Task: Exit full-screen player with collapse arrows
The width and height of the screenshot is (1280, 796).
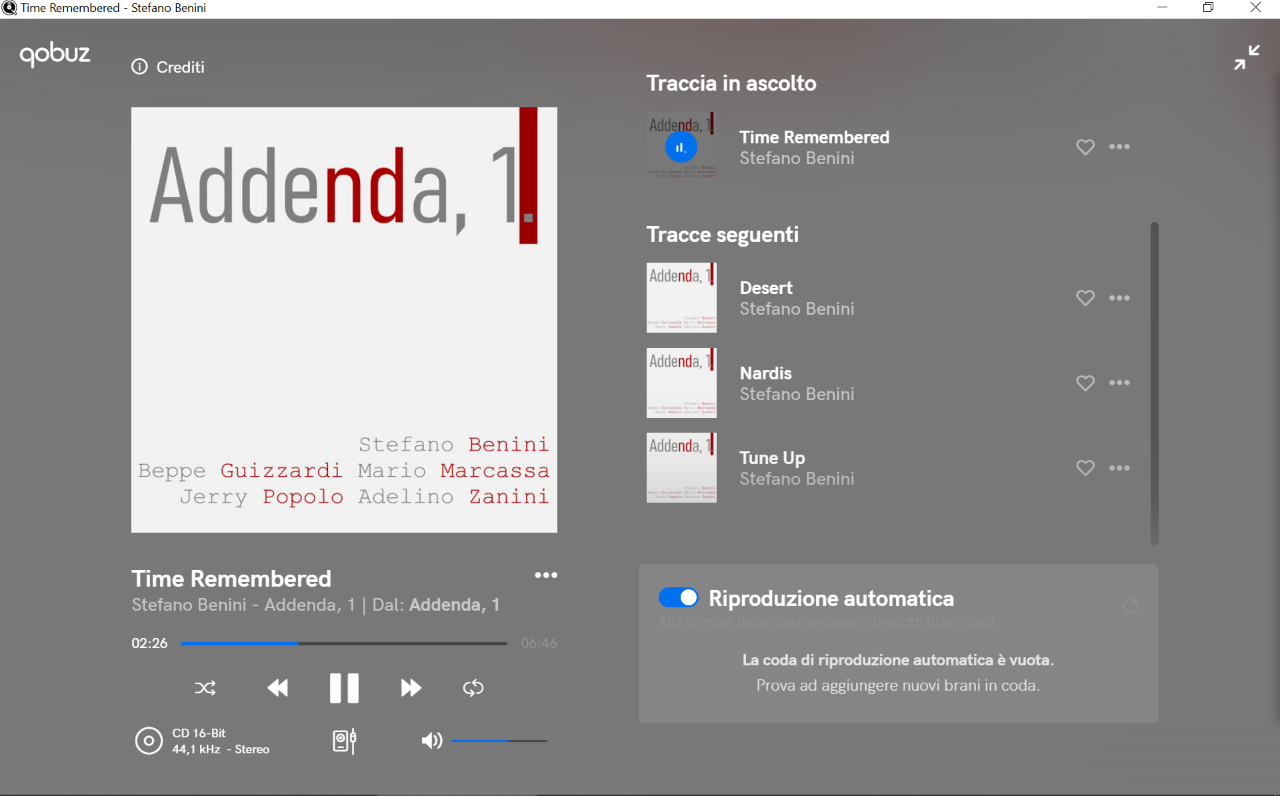Action: [x=1246, y=58]
